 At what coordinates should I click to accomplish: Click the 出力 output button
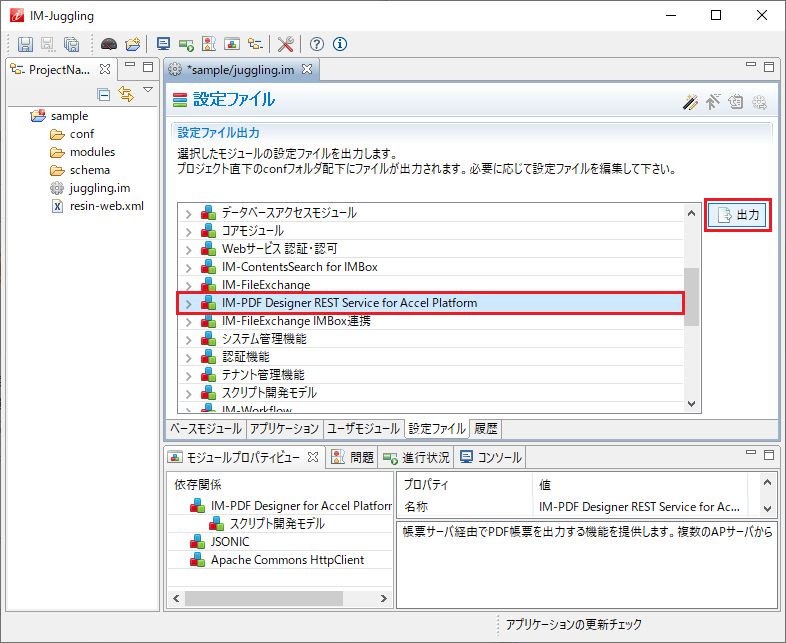tap(737, 215)
